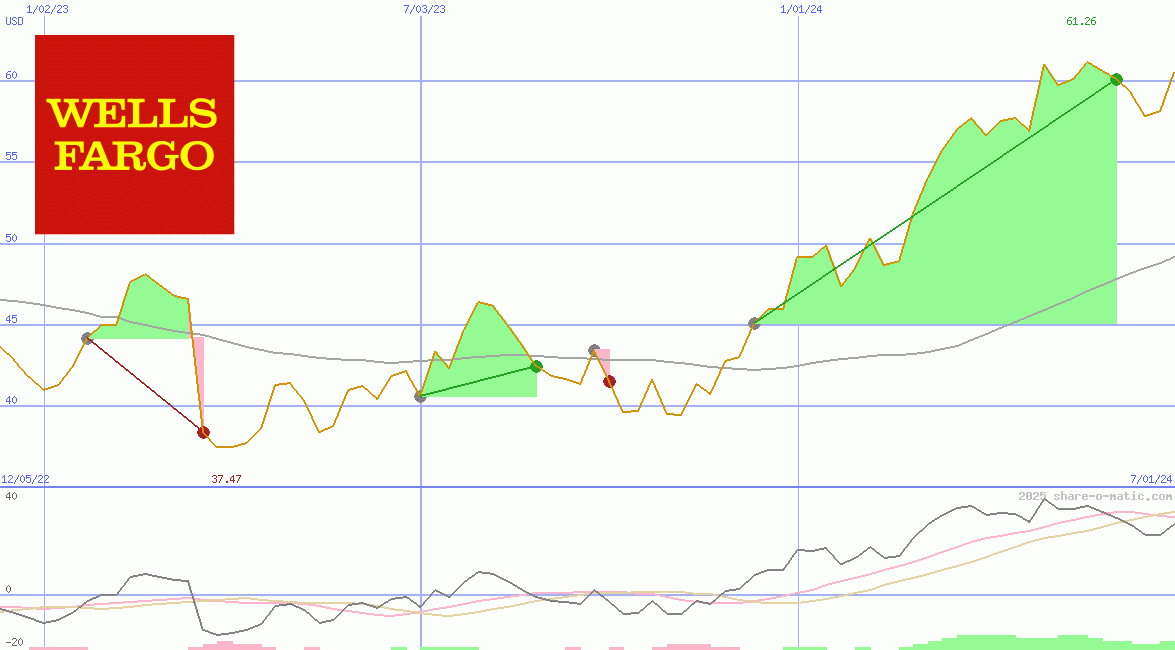Toggle the green gains shading on the rally
The image size is (1175, 650).
[x=1000, y=250]
